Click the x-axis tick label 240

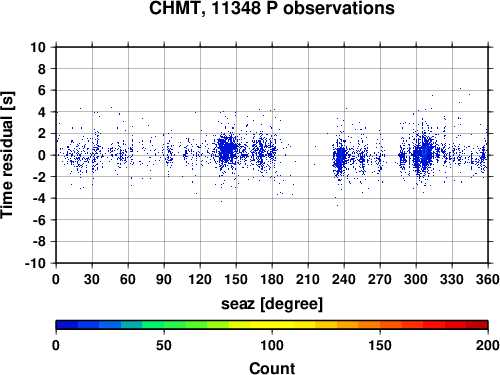(344, 279)
